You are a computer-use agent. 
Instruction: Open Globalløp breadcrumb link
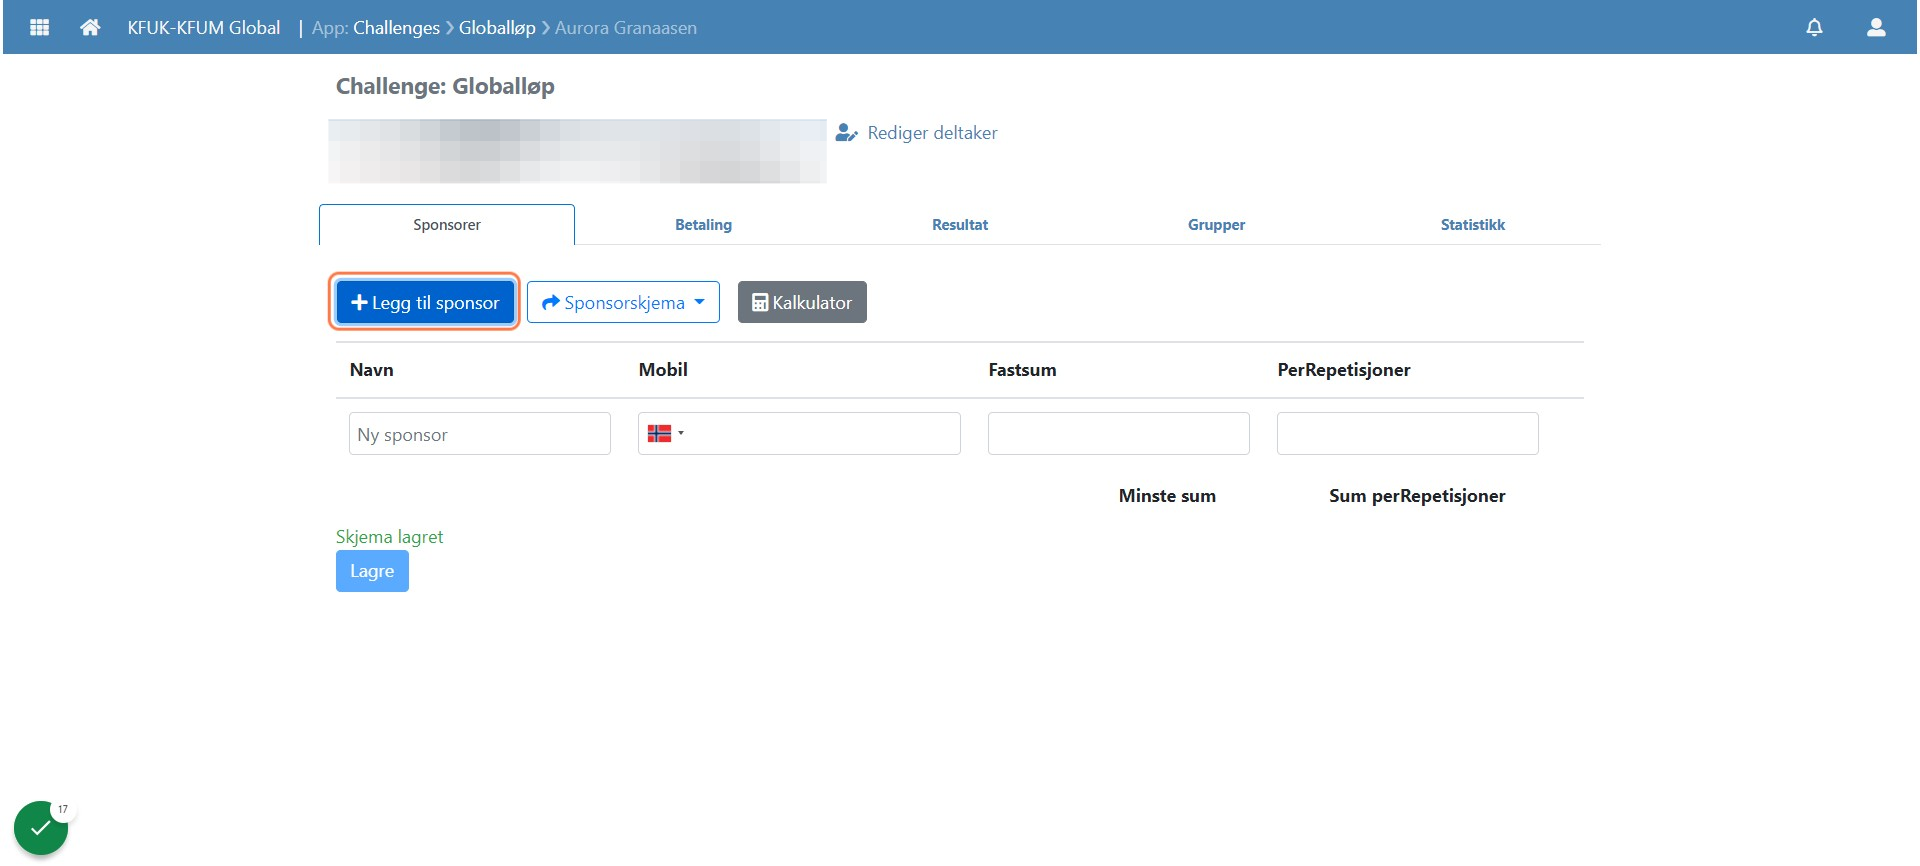click(497, 28)
